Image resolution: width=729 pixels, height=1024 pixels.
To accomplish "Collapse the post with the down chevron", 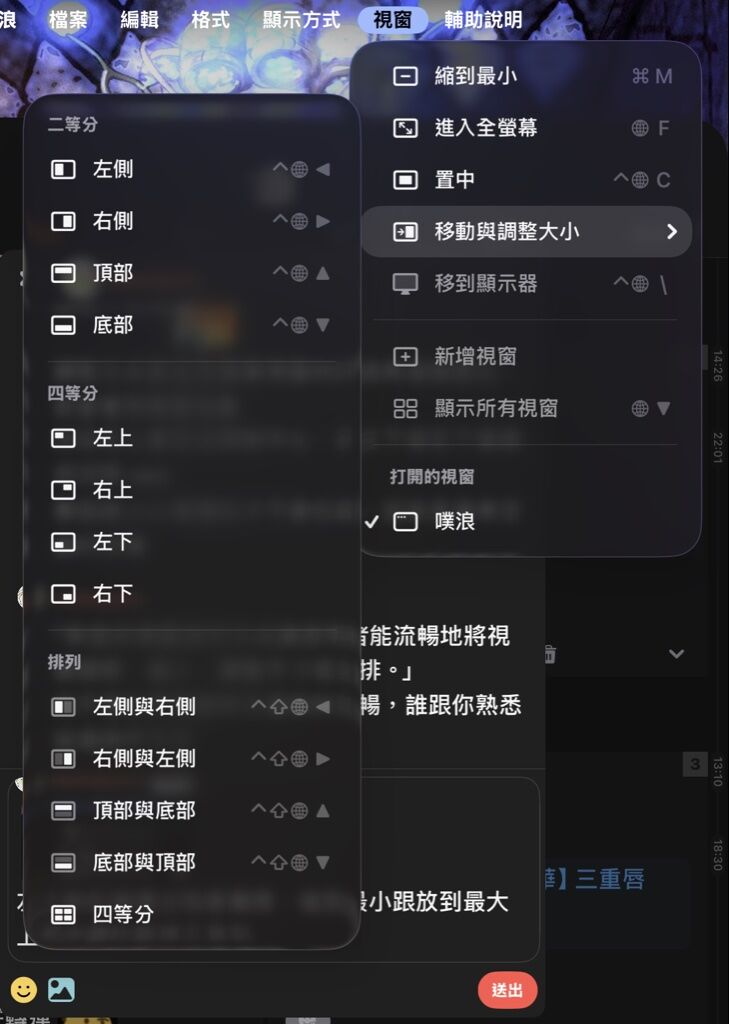I will tap(677, 654).
